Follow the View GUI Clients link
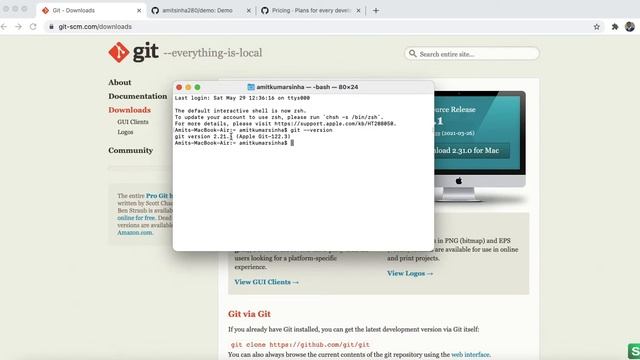Screen dimensions: 640x360 267,282
